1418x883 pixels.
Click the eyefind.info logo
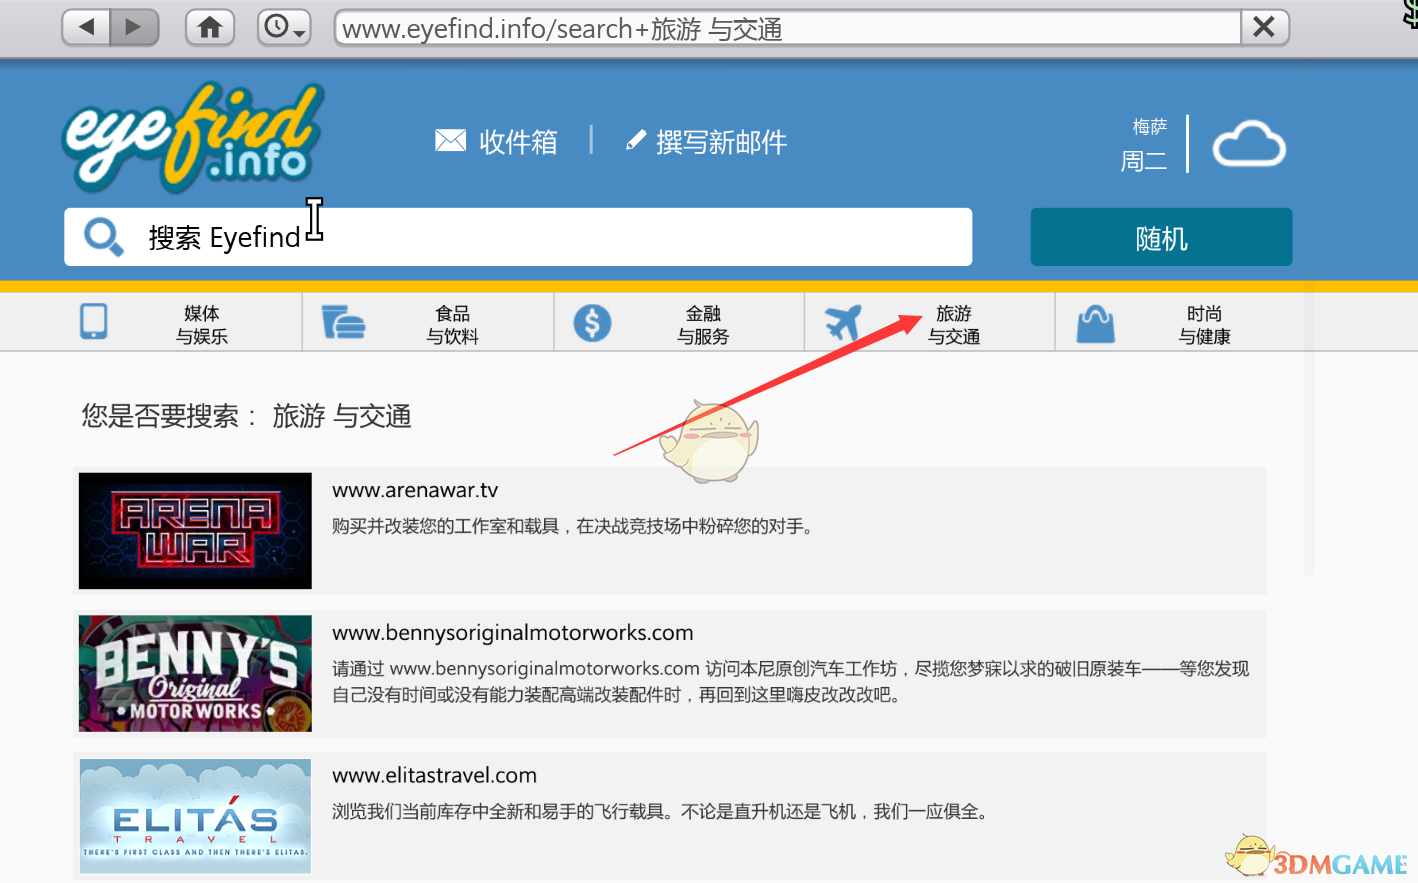(x=193, y=137)
